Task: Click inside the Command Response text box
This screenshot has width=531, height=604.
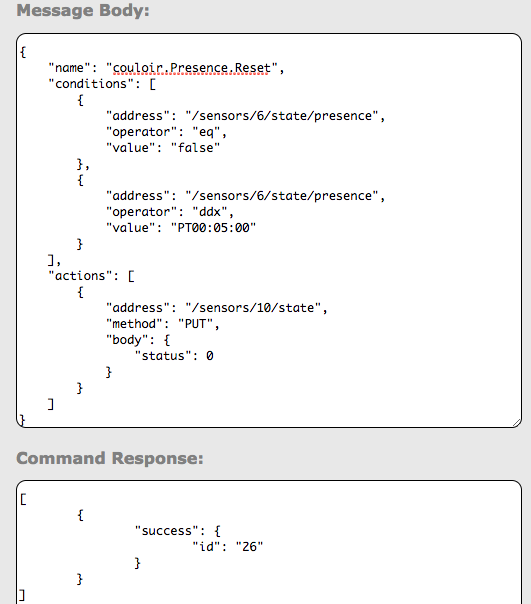Action: coord(269,542)
